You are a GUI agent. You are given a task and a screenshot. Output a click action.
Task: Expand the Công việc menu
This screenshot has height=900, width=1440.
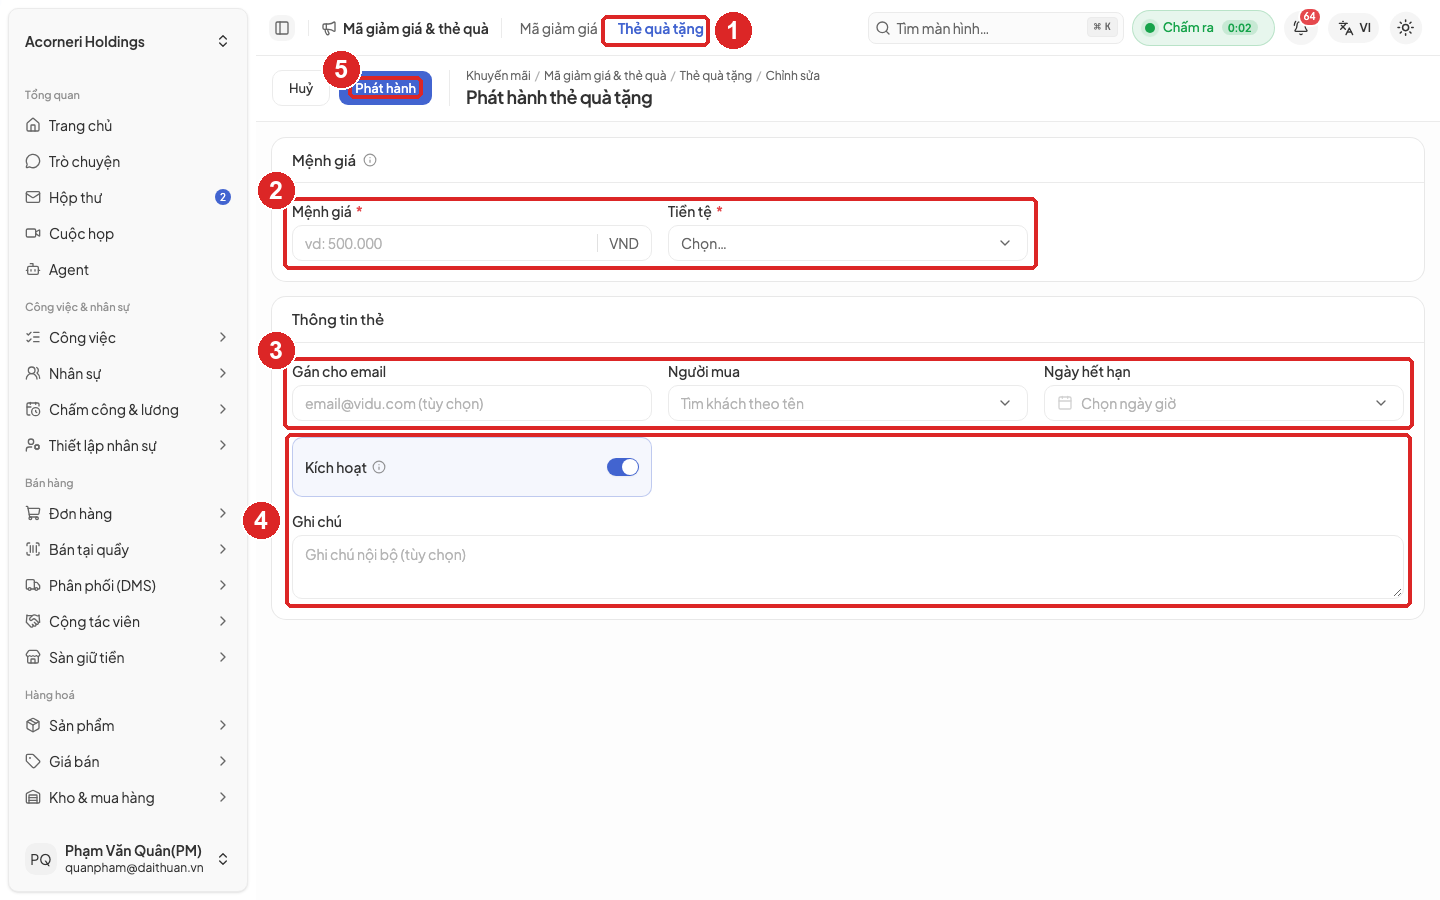(128, 338)
